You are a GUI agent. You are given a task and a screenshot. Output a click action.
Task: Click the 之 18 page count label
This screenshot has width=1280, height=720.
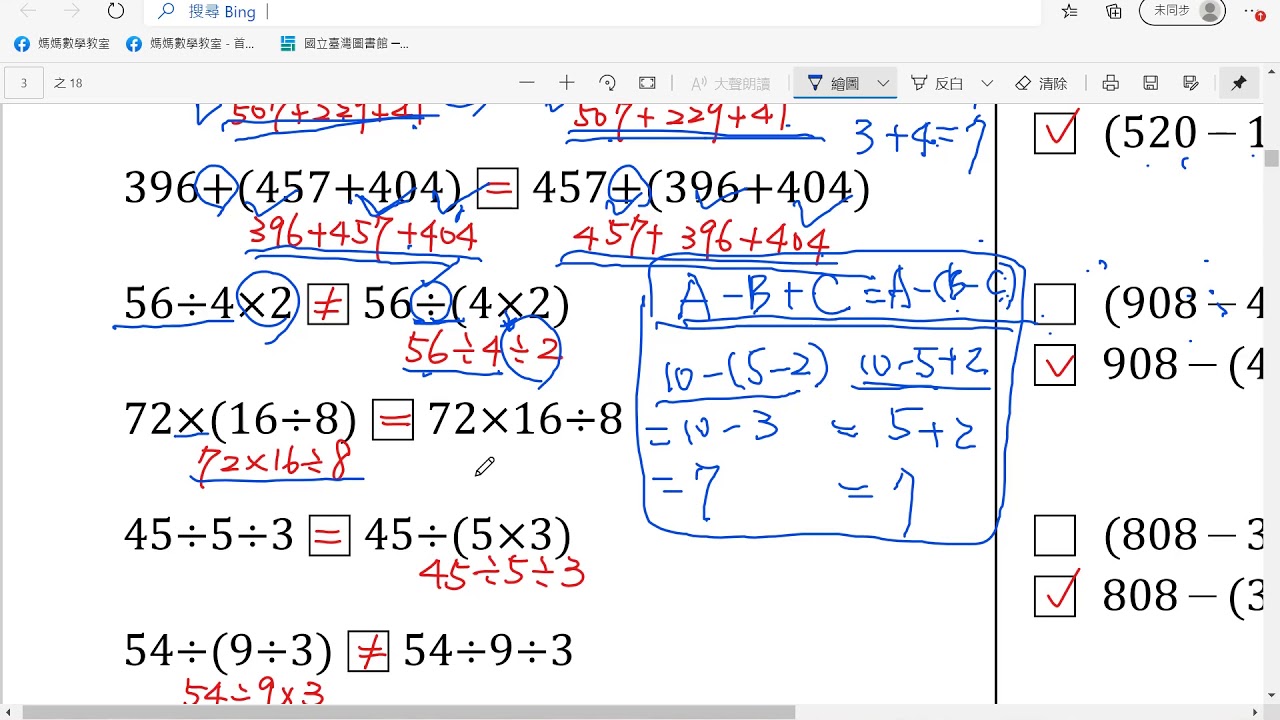click(68, 83)
